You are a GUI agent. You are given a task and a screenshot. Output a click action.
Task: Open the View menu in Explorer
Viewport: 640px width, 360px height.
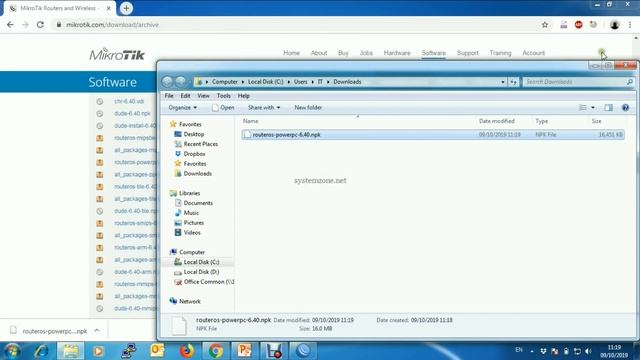tap(203, 96)
